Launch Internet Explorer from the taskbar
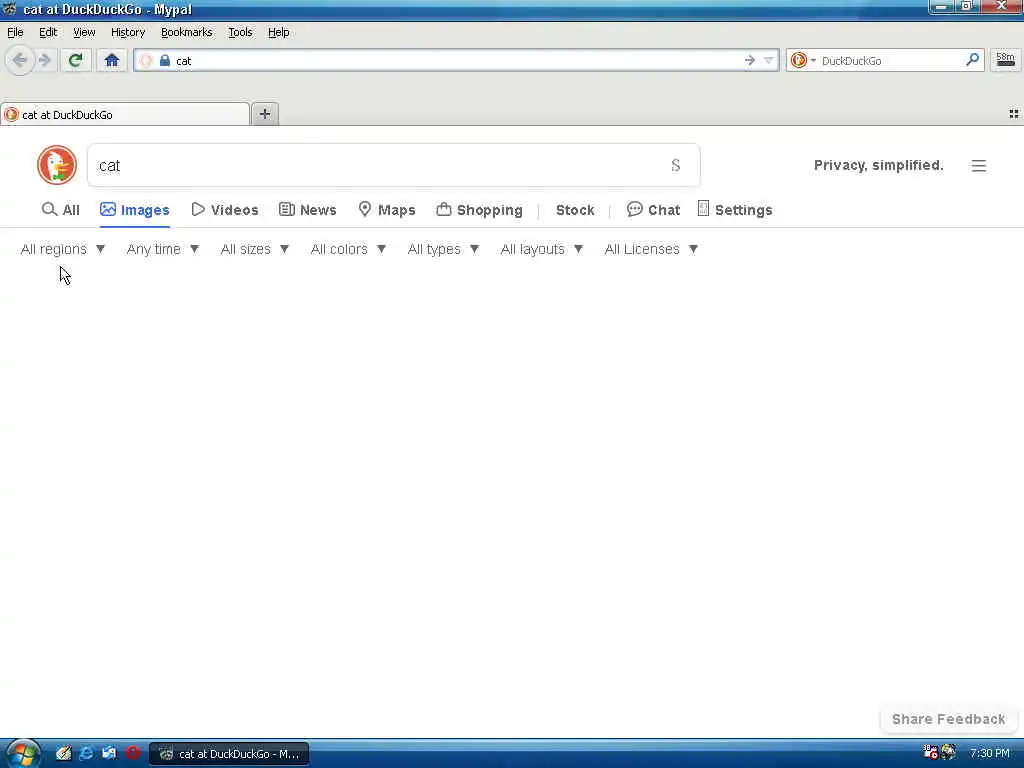The image size is (1024, 768). [x=86, y=753]
